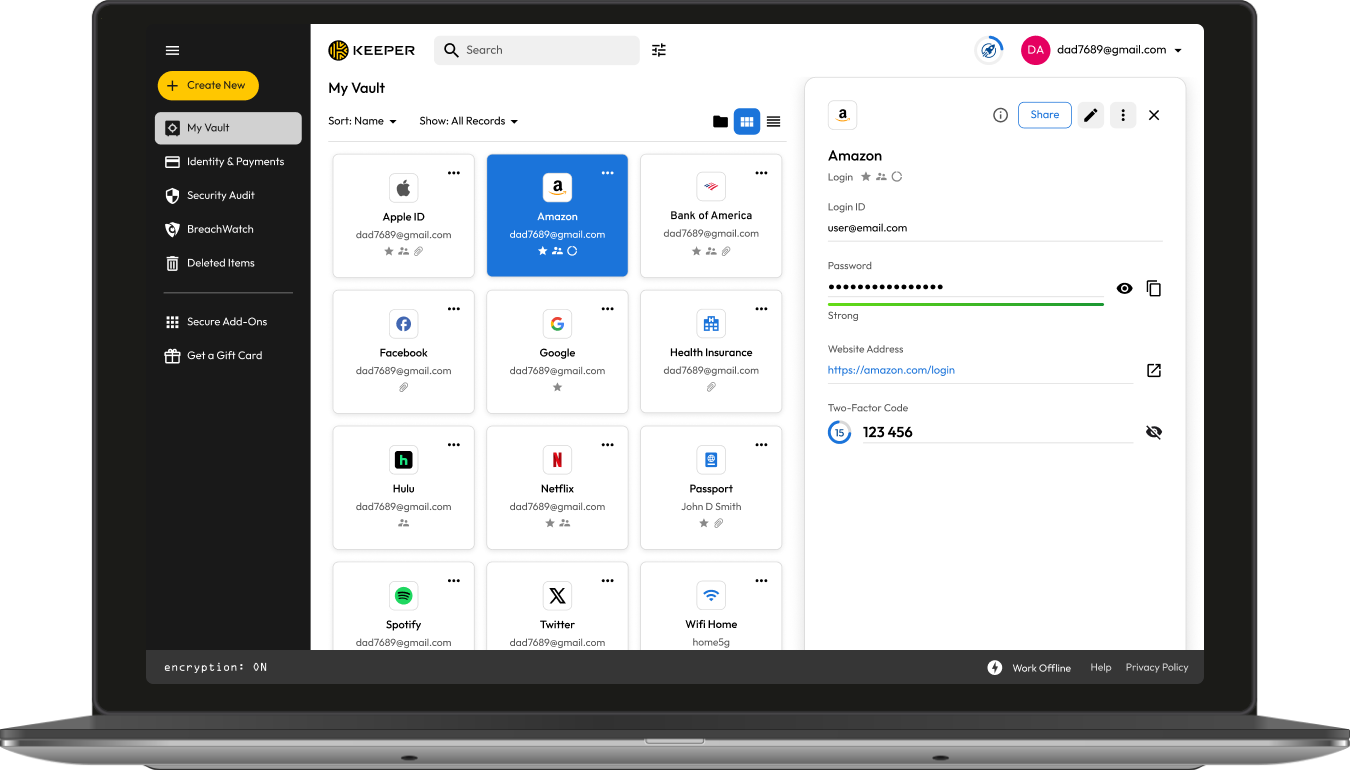Open Spotify card options menu
The height and width of the screenshot is (770, 1350).
tap(454, 581)
